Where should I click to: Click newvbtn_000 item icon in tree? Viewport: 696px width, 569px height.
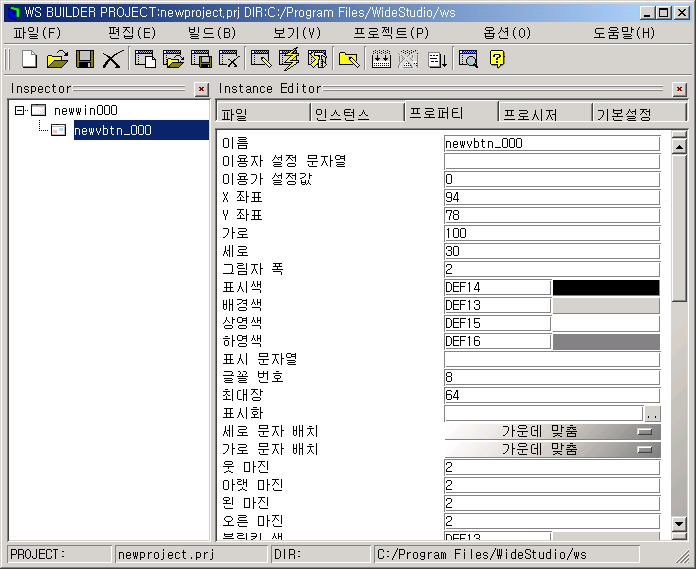point(58,130)
